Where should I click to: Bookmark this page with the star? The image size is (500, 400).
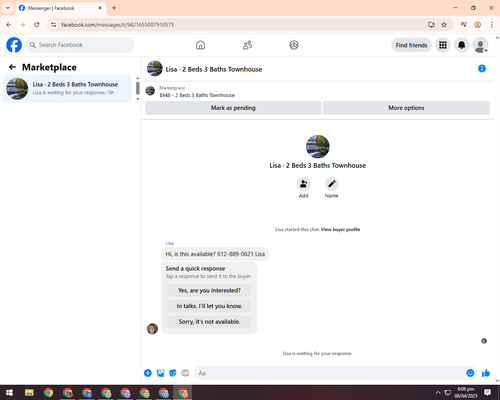click(x=444, y=25)
